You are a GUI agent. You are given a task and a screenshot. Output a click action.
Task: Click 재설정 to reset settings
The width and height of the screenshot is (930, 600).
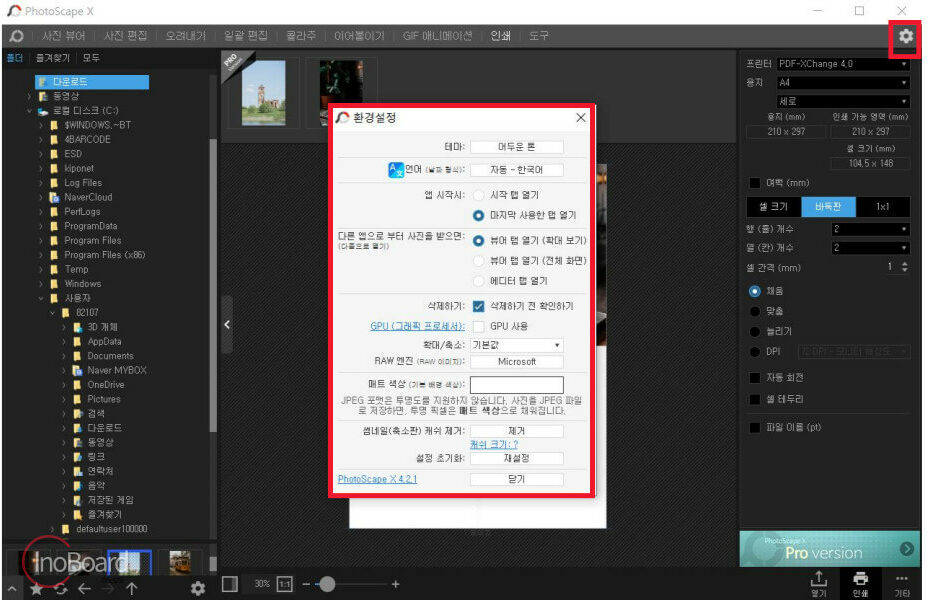pyautogui.click(x=517, y=458)
